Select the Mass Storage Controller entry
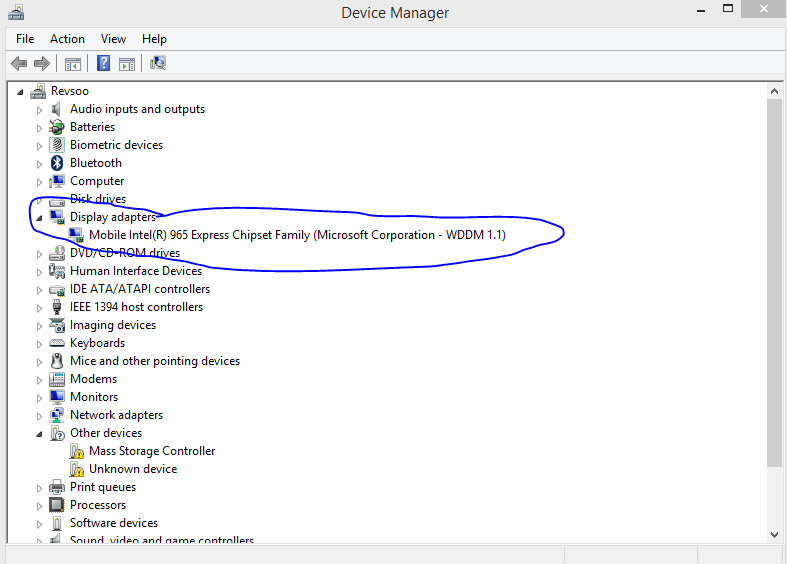 point(152,451)
